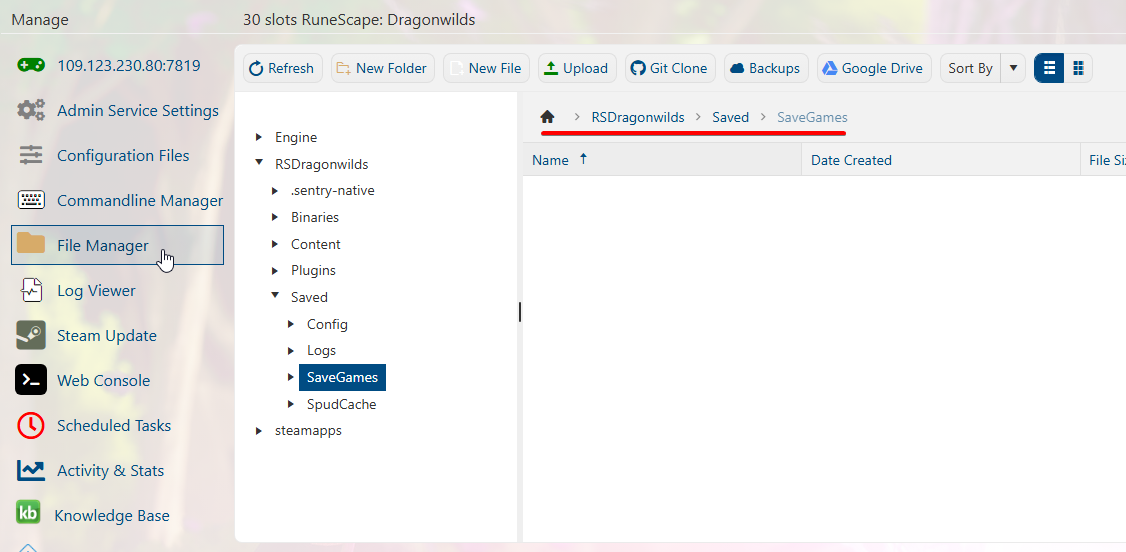Switch to list view layout
This screenshot has width=1126, height=552.
[1049, 68]
